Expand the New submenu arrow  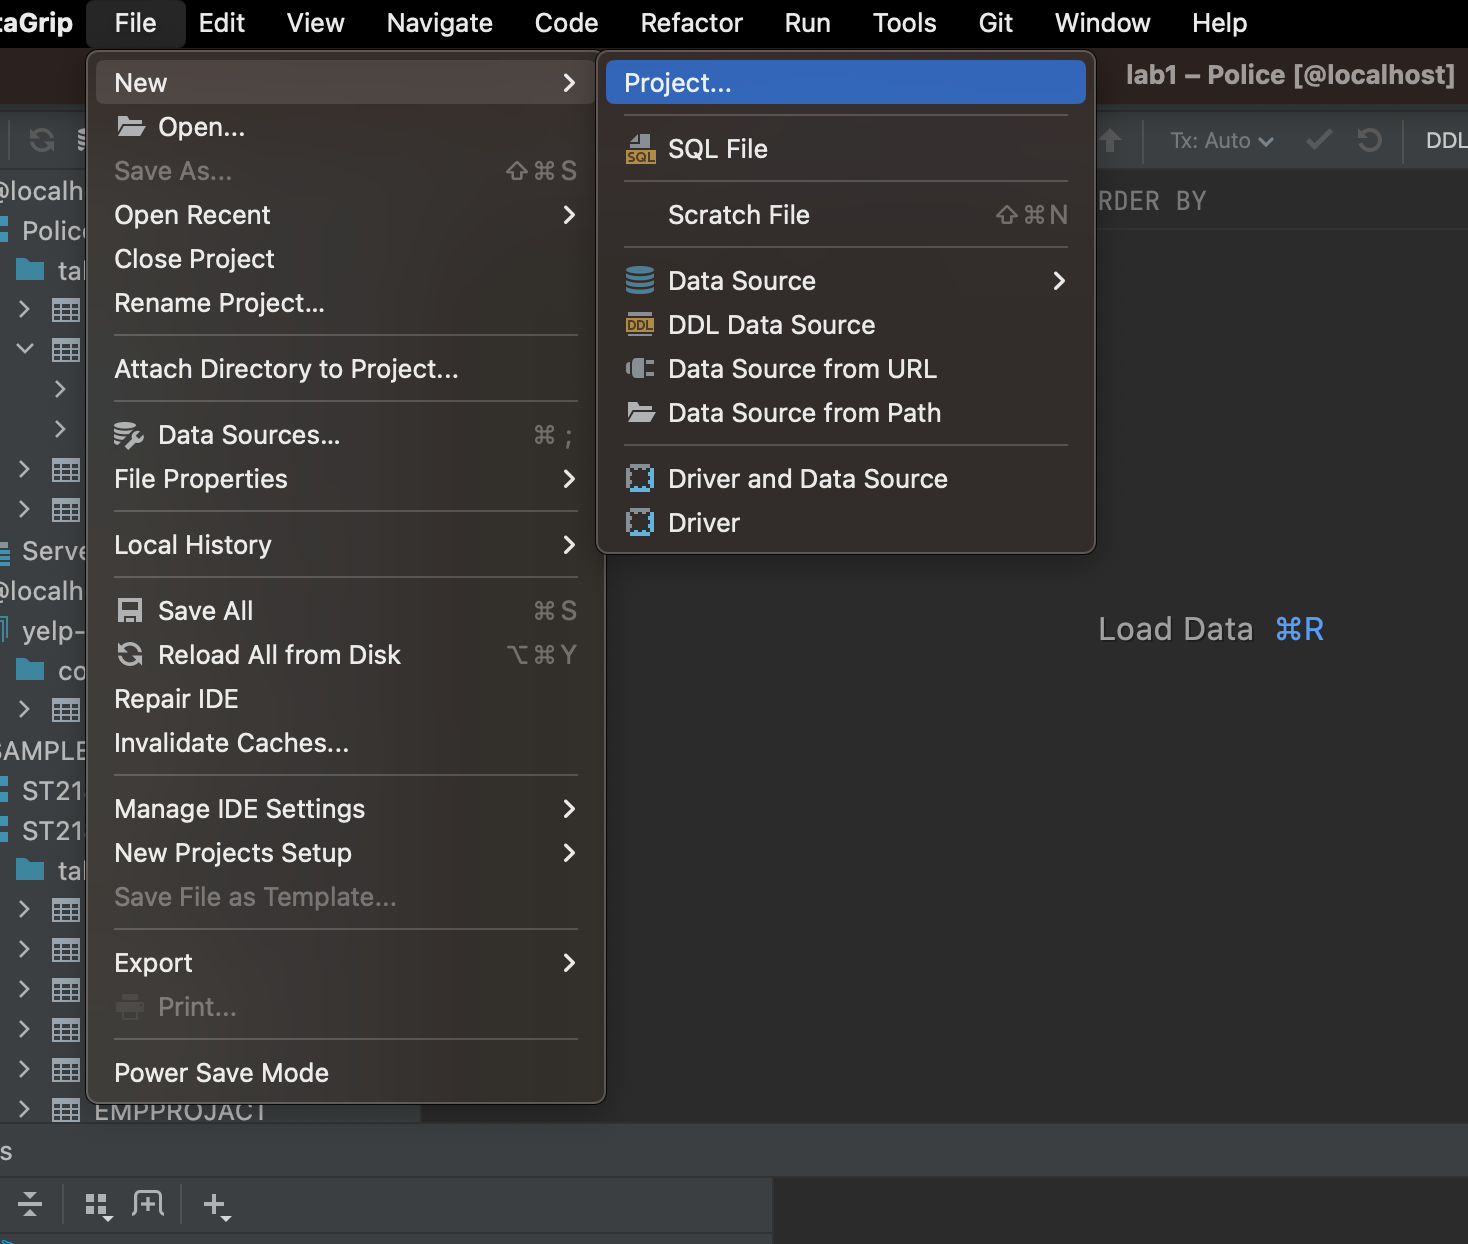pyautogui.click(x=569, y=83)
